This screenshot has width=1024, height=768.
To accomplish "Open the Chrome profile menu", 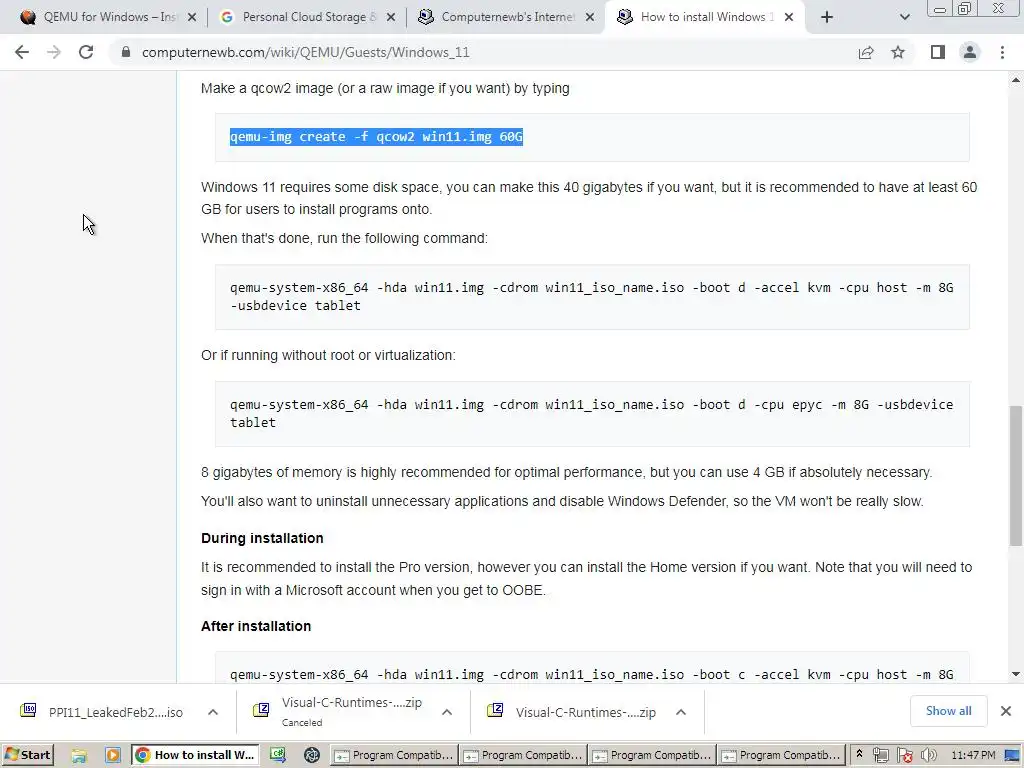I will pyautogui.click(x=970, y=52).
